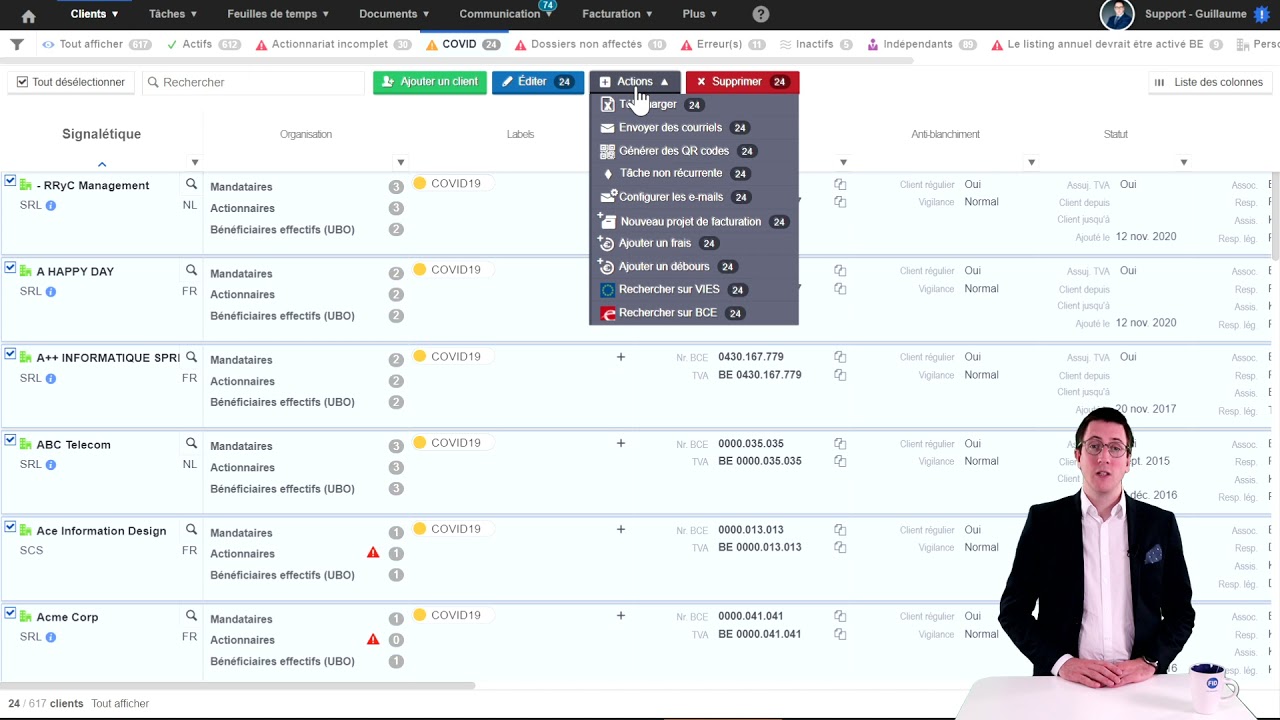Open the Communication dropdown menu
The image size is (1280, 720).
coord(506,14)
